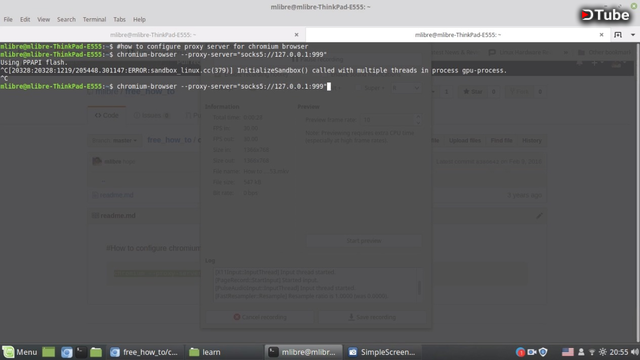Open the Linux Hardware Re... bookmark

[x=521, y=52]
